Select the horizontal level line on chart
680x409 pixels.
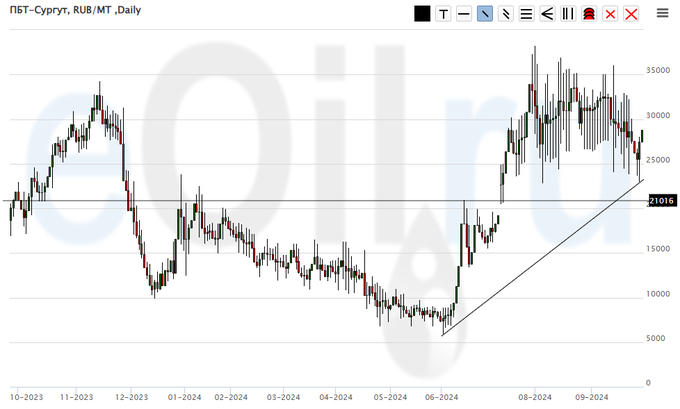(300, 201)
